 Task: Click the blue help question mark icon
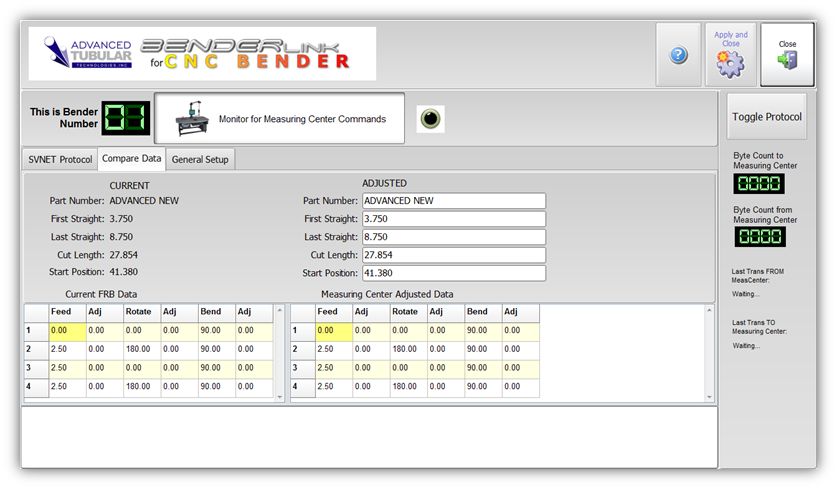679,55
